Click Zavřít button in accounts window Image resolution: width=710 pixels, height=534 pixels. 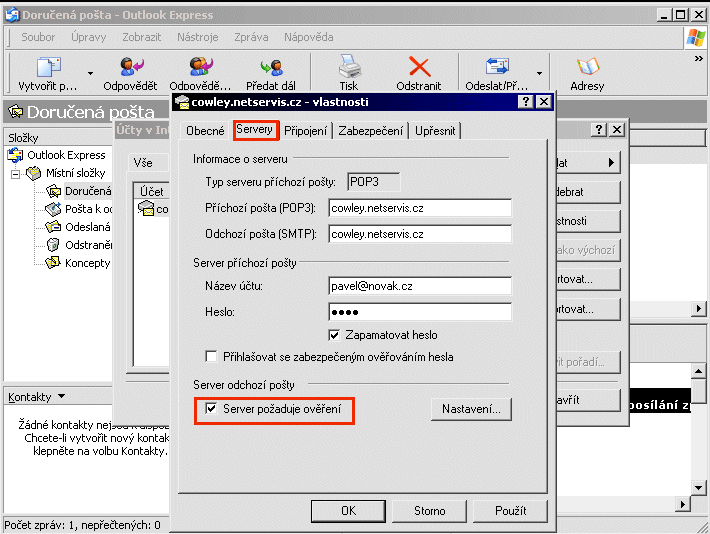[588, 400]
